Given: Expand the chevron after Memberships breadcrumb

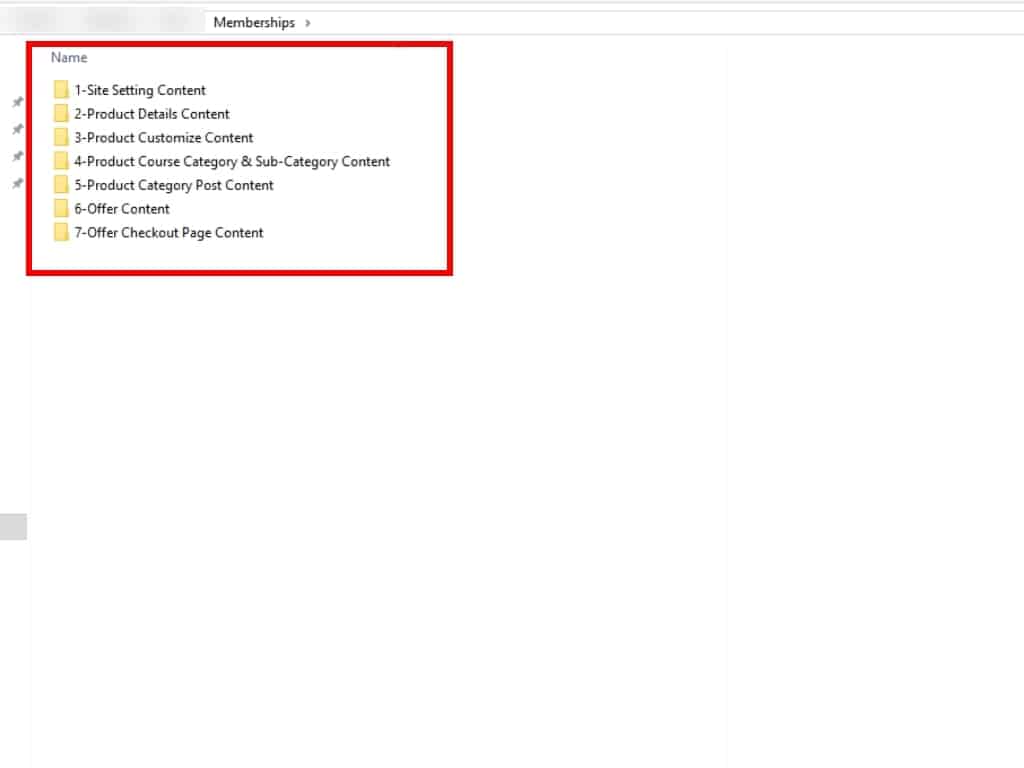Looking at the screenshot, I should [307, 22].
